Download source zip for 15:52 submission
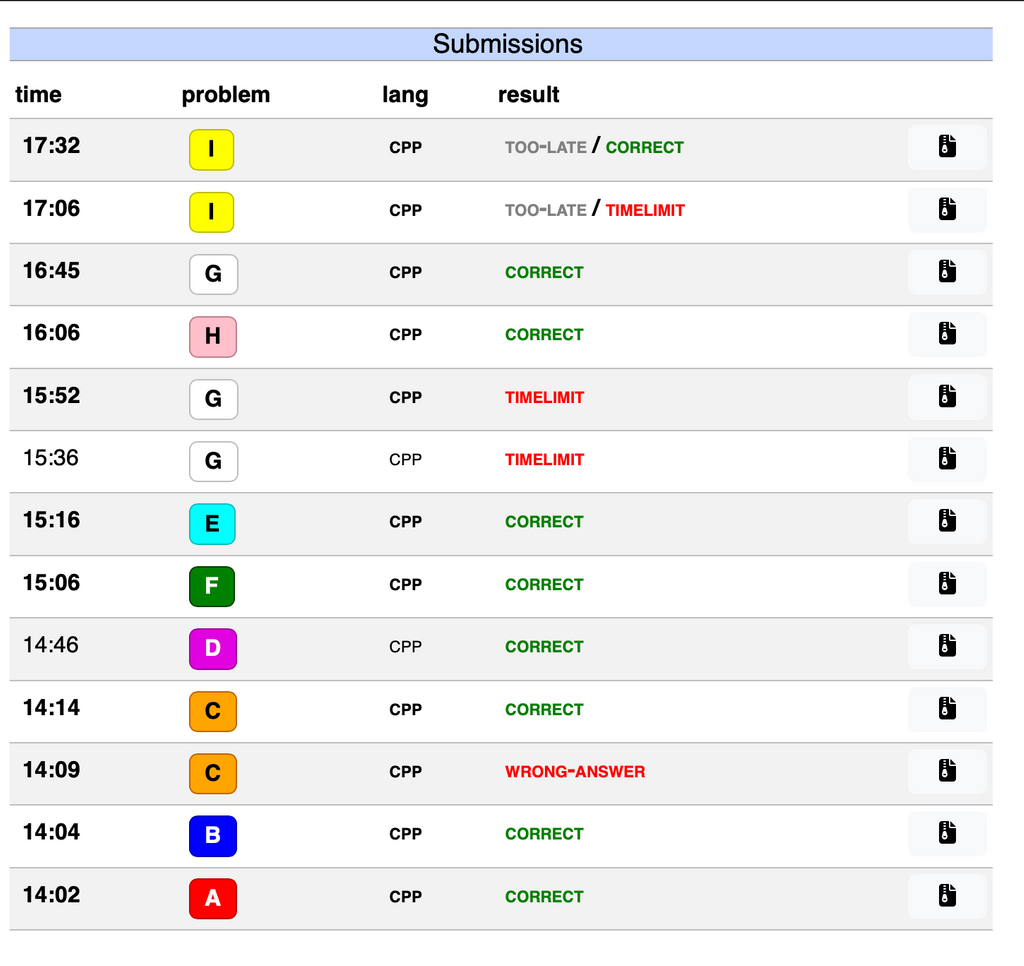Image resolution: width=1024 pixels, height=966 pixels. click(x=947, y=396)
